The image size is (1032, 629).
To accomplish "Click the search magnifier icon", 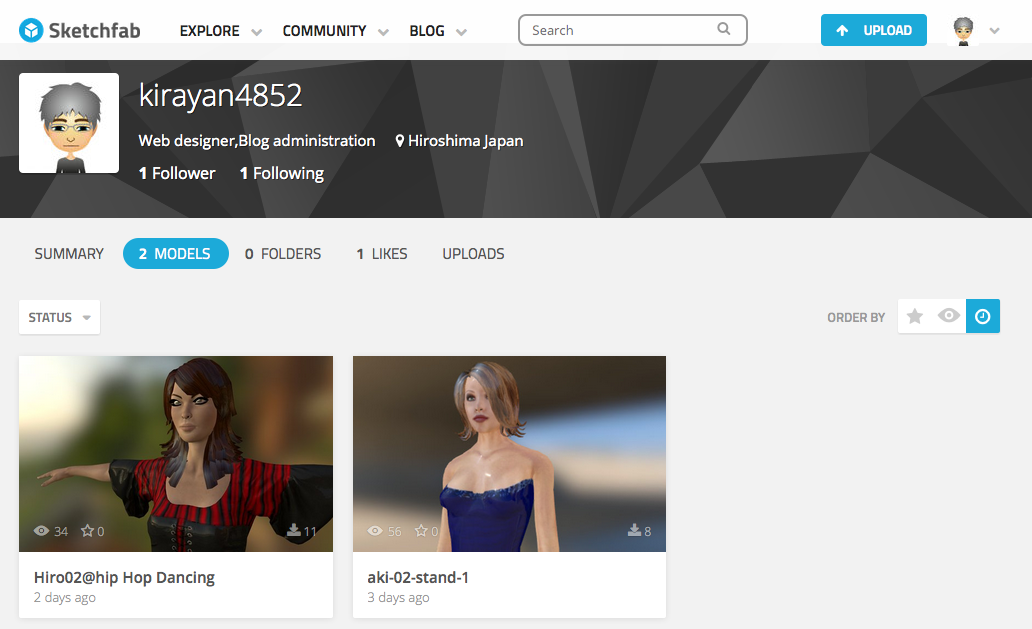I will tap(723, 29).
